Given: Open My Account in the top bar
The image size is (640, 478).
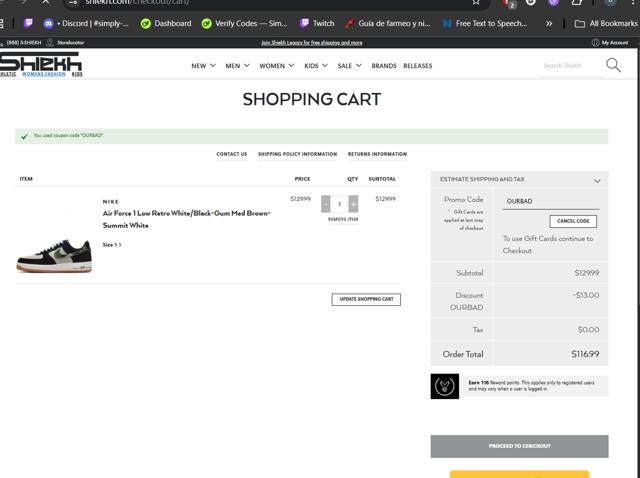Looking at the screenshot, I should pyautogui.click(x=610, y=42).
